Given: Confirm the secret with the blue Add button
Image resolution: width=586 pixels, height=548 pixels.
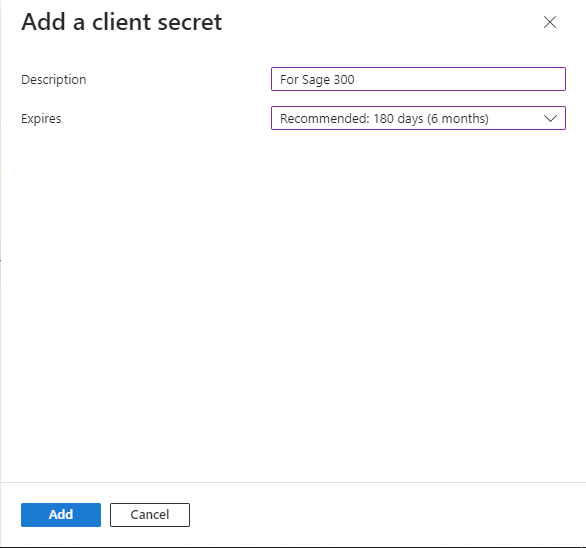Looking at the screenshot, I should coord(61,515).
